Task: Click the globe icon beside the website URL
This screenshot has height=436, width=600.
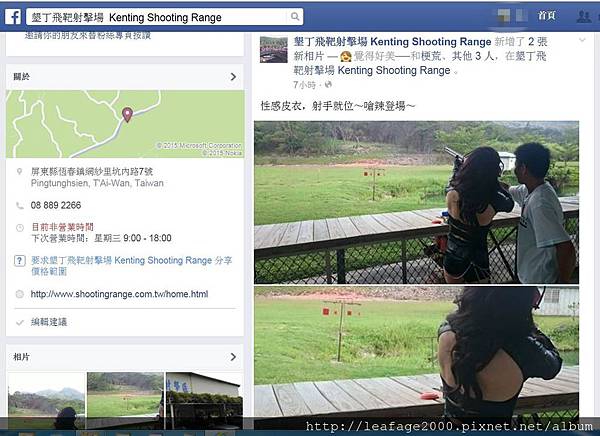Action: (x=20, y=294)
